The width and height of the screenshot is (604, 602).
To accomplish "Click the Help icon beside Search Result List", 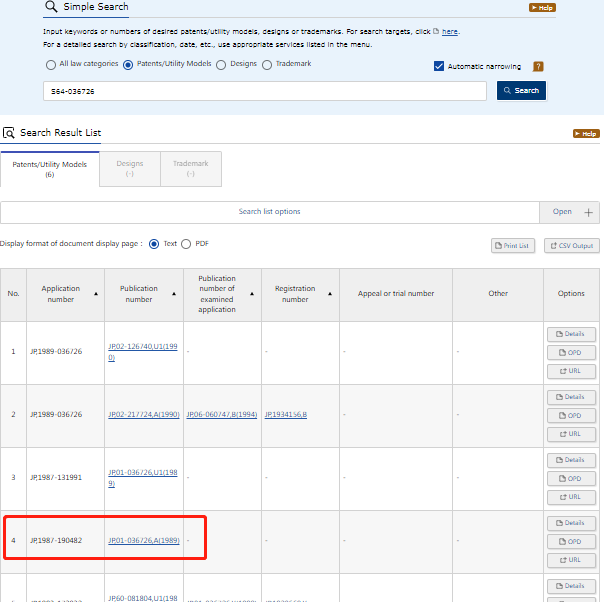I will pos(585,133).
